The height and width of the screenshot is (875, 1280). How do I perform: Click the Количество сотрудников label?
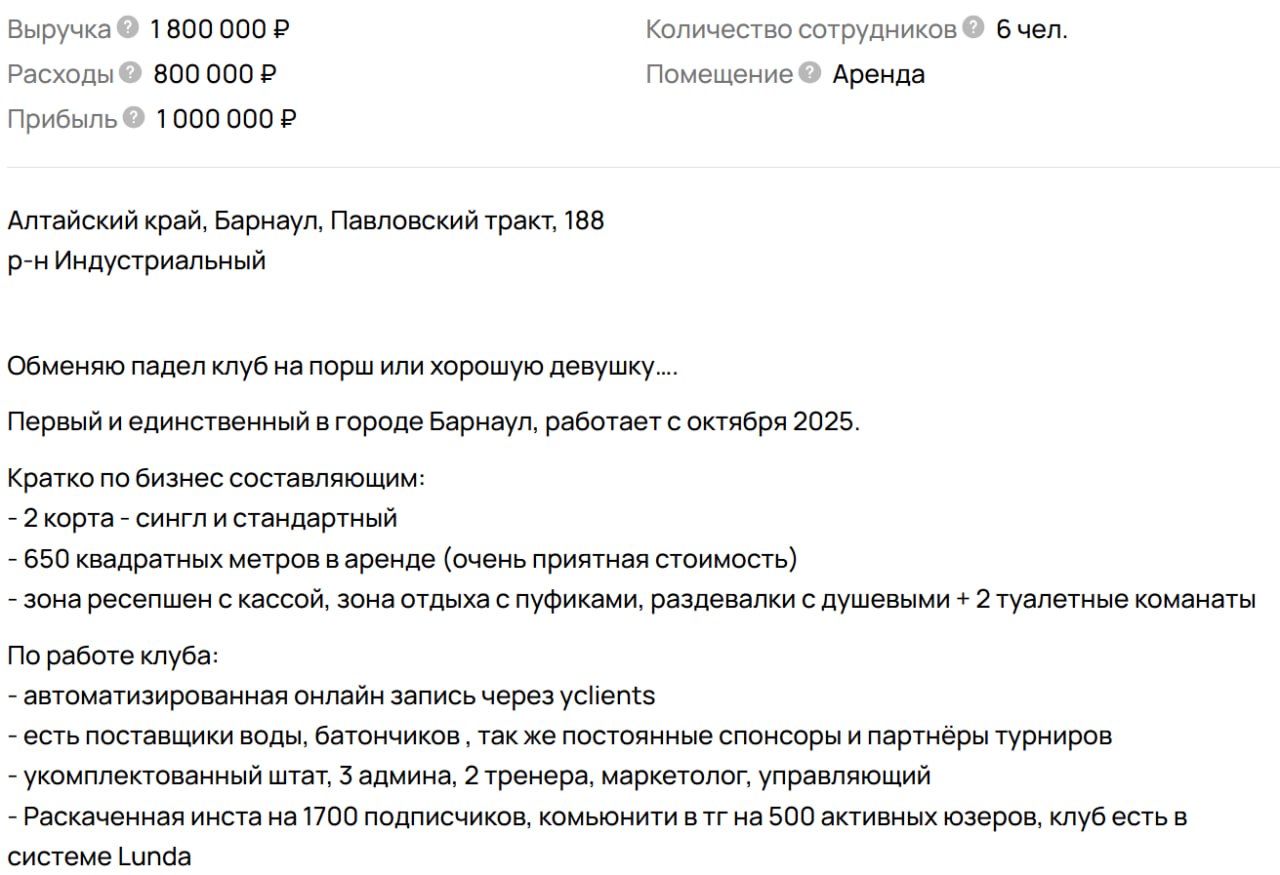coord(800,30)
